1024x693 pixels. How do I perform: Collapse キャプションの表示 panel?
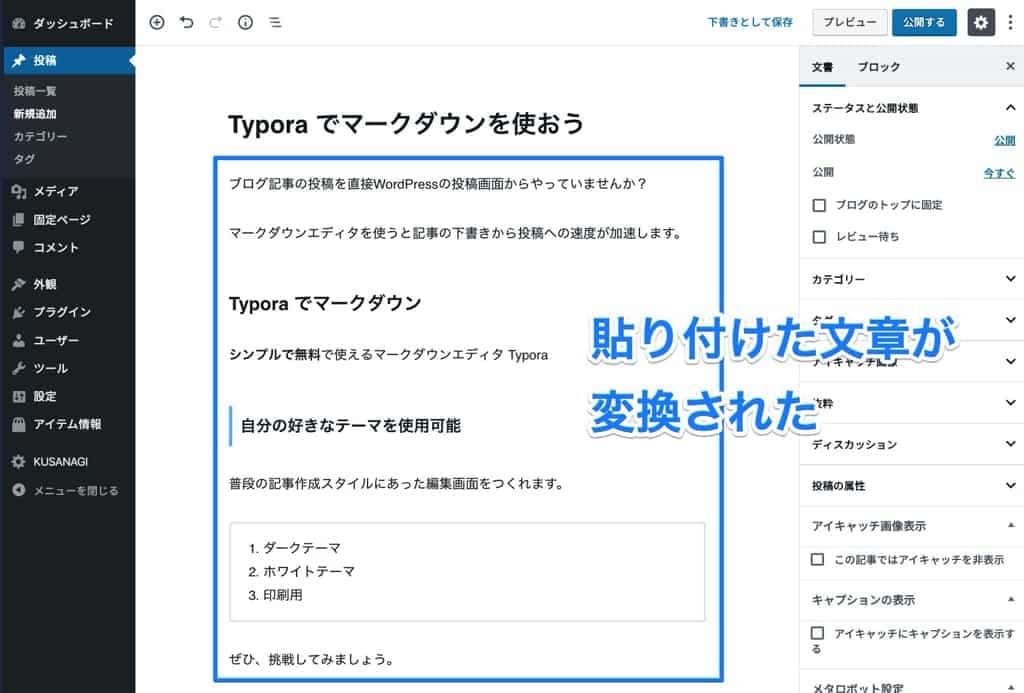[x=911, y=600]
